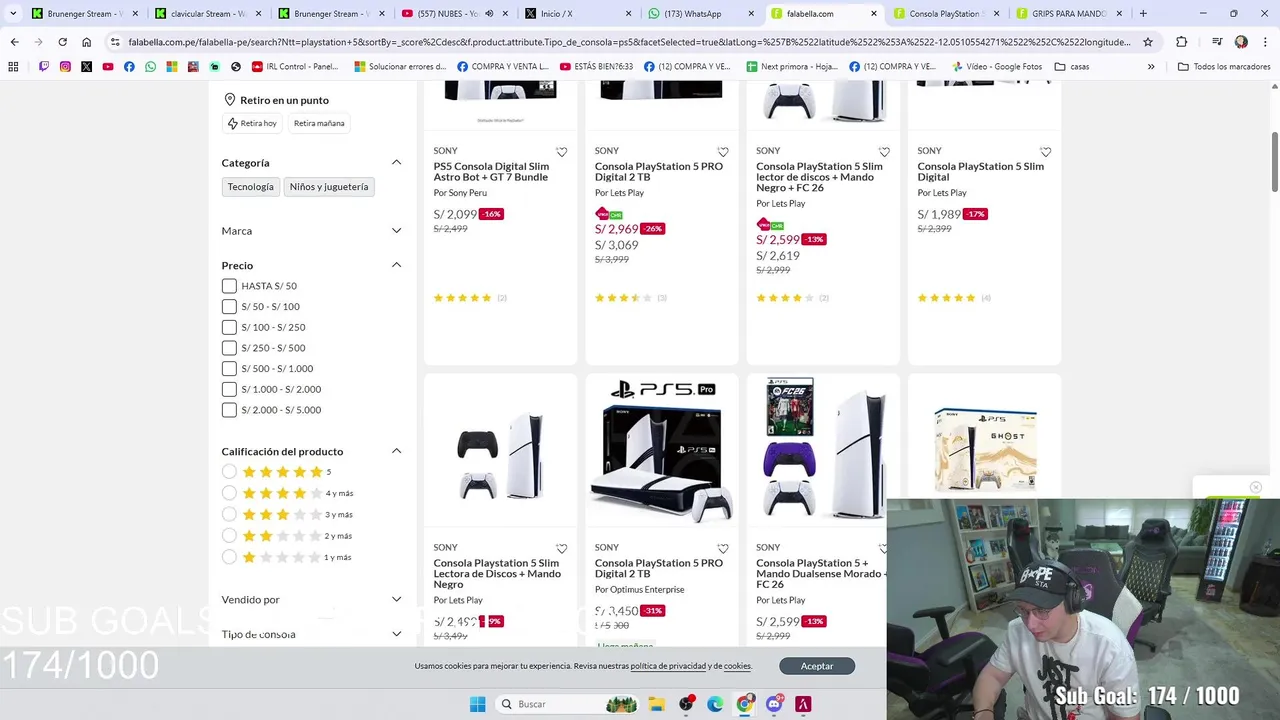Reload the page with refresh icon
The image size is (1280, 720).
coord(62,42)
